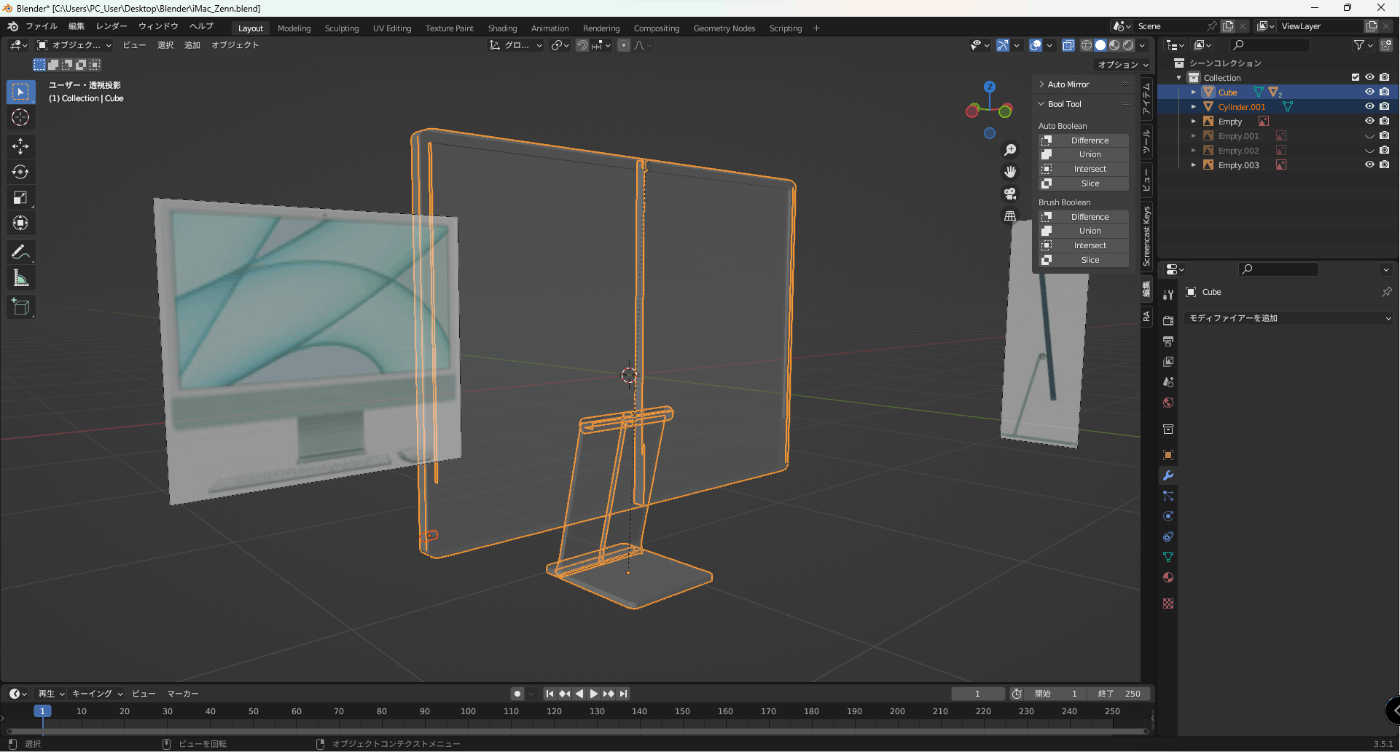Open the viewport options dropdown
The width and height of the screenshot is (1400, 752).
tap(1124, 65)
